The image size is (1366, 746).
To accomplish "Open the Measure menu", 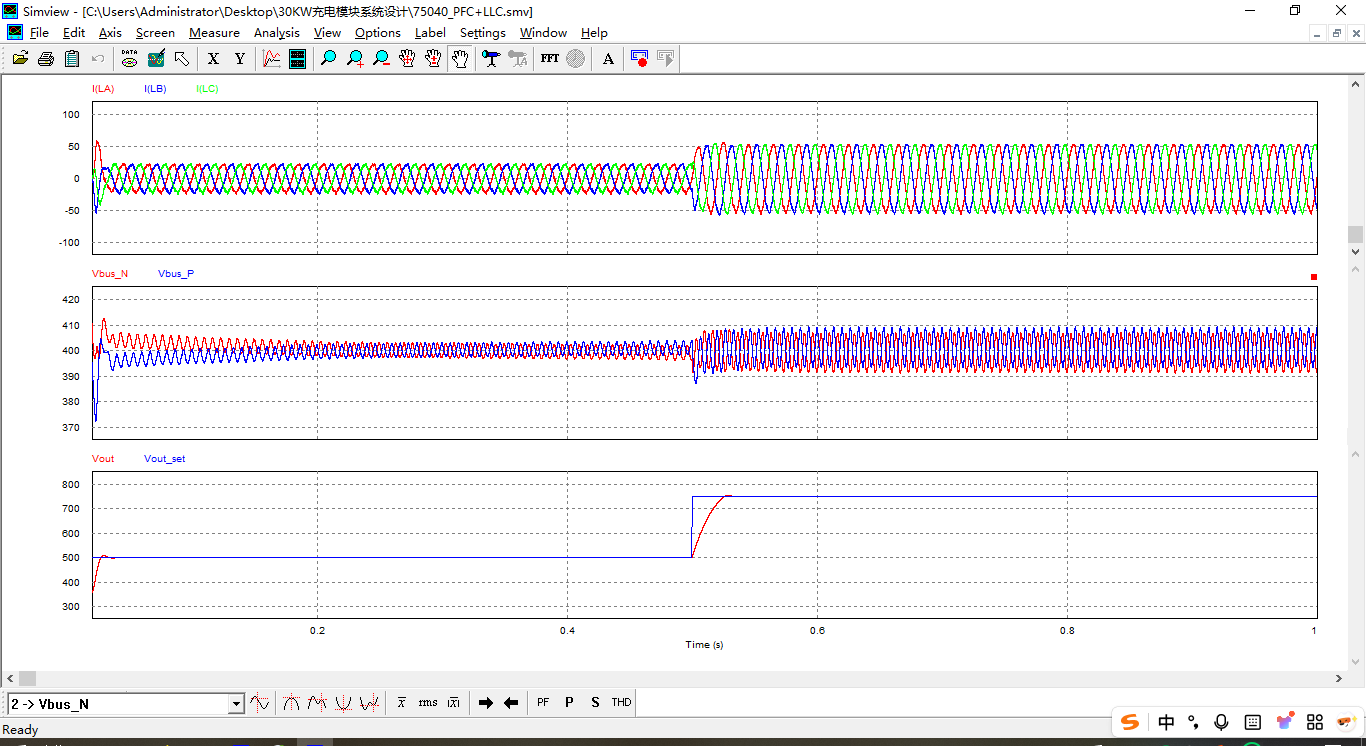I will [214, 33].
